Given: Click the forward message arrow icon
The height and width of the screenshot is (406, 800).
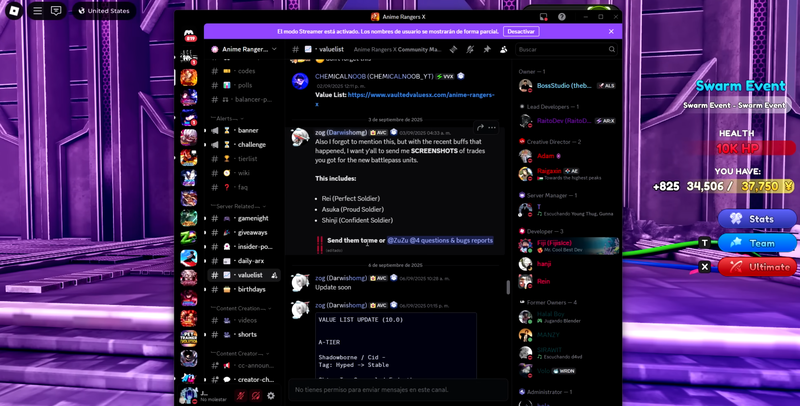Looking at the screenshot, I should 480,128.
